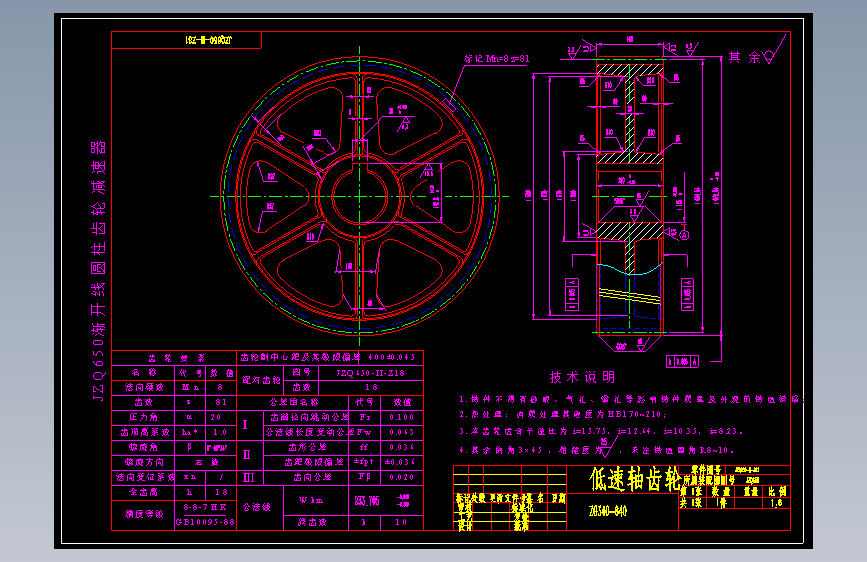The height and width of the screenshot is (562, 867).
Task: Select the standard GB10095-88 text
Action: [x=206, y=522]
